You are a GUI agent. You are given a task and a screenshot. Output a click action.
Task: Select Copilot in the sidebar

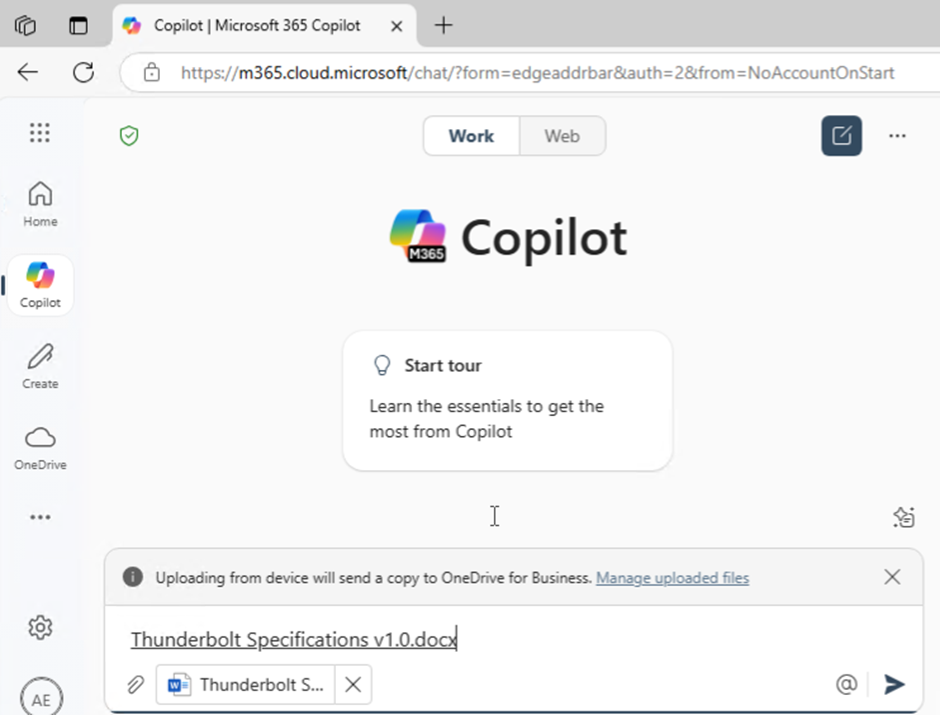(40, 285)
